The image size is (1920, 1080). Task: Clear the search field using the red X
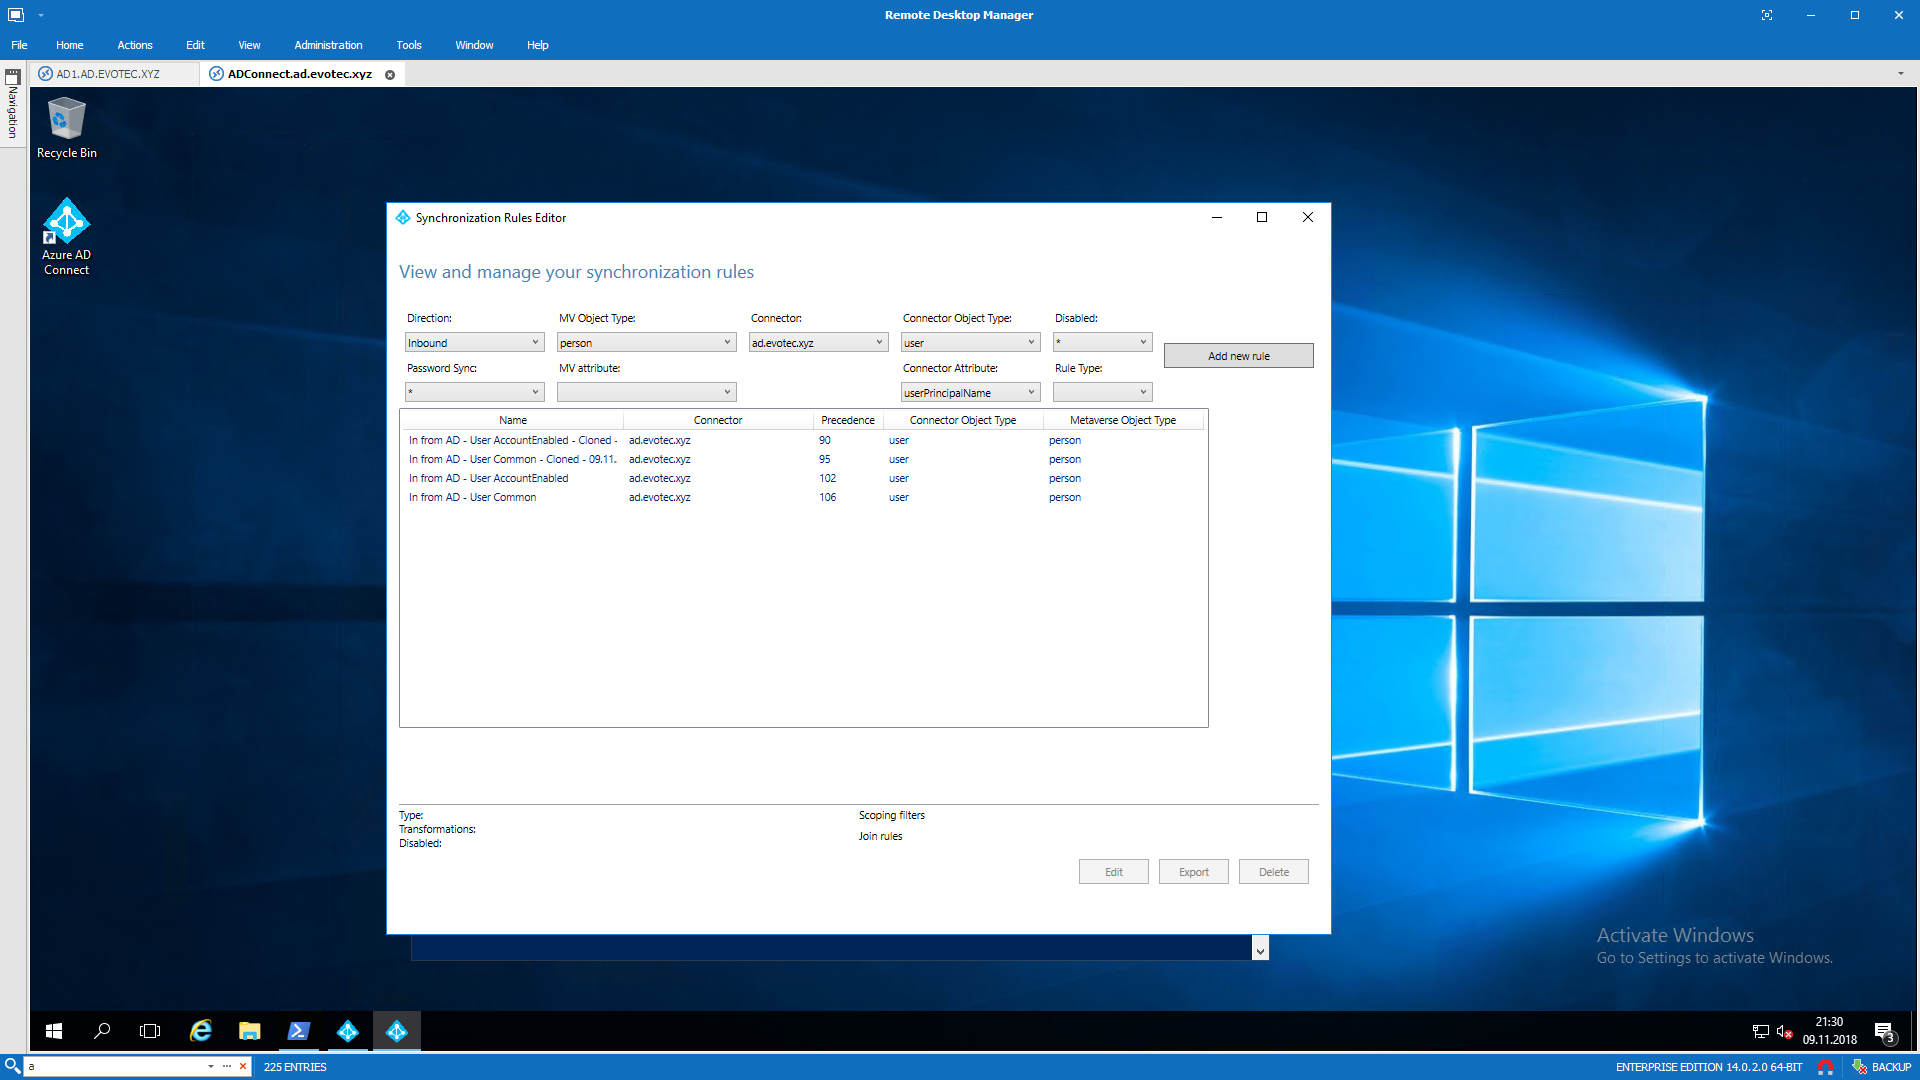pyautogui.click(x=243, y=1066)
